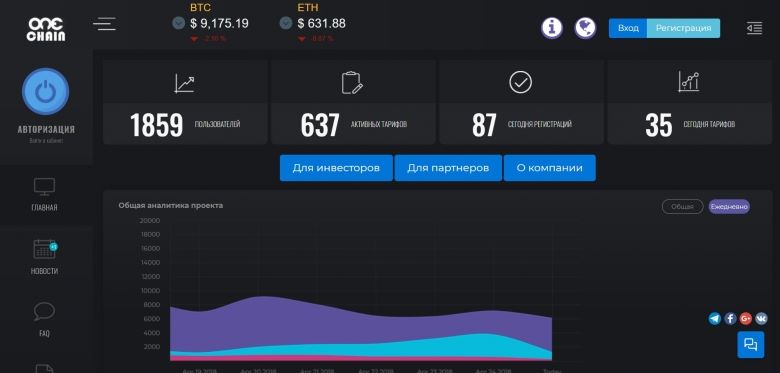Open the hamburger menu icon

pos(104,24)
